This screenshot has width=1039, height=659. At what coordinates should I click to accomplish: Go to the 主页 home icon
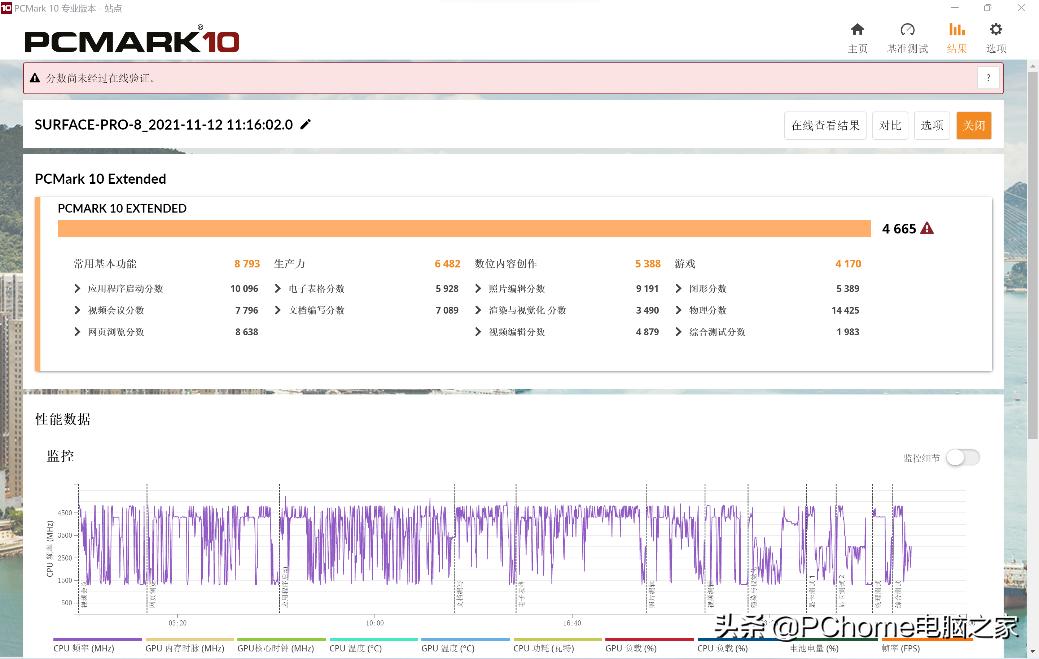pyautogui.click(x=857, y=30)
